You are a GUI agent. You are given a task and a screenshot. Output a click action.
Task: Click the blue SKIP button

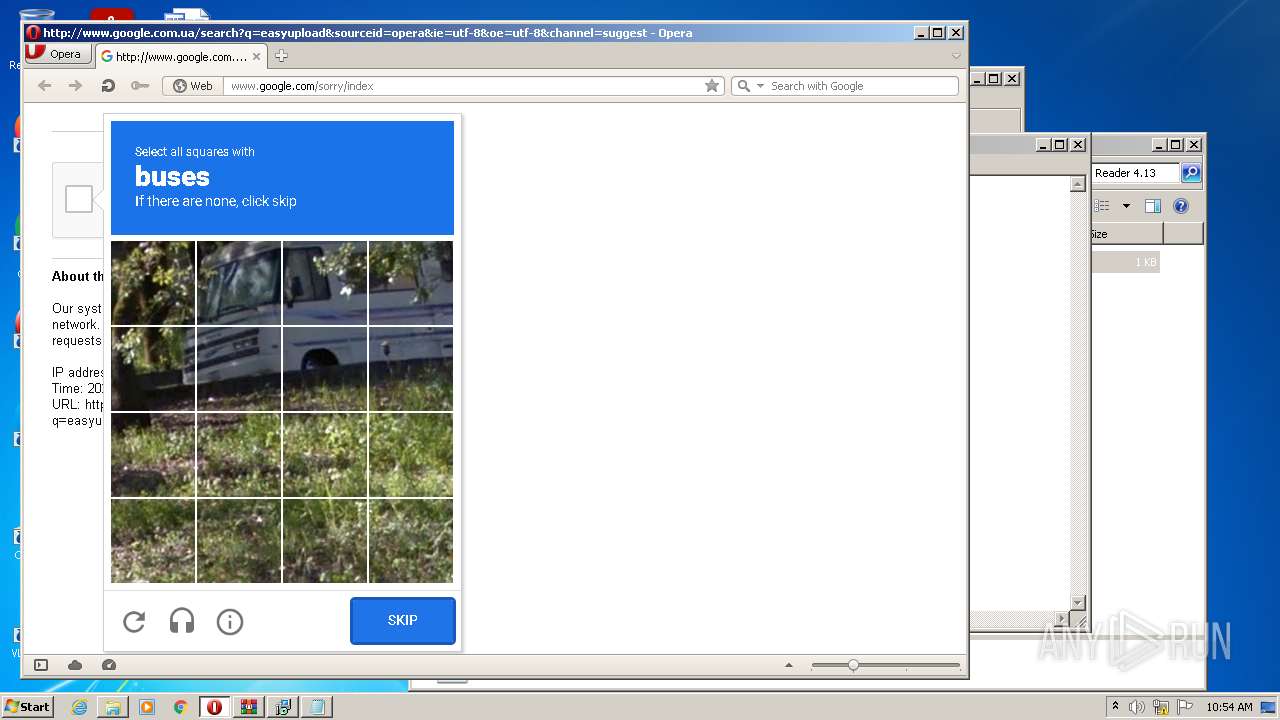pyautogui.click(x=403, y=621)
